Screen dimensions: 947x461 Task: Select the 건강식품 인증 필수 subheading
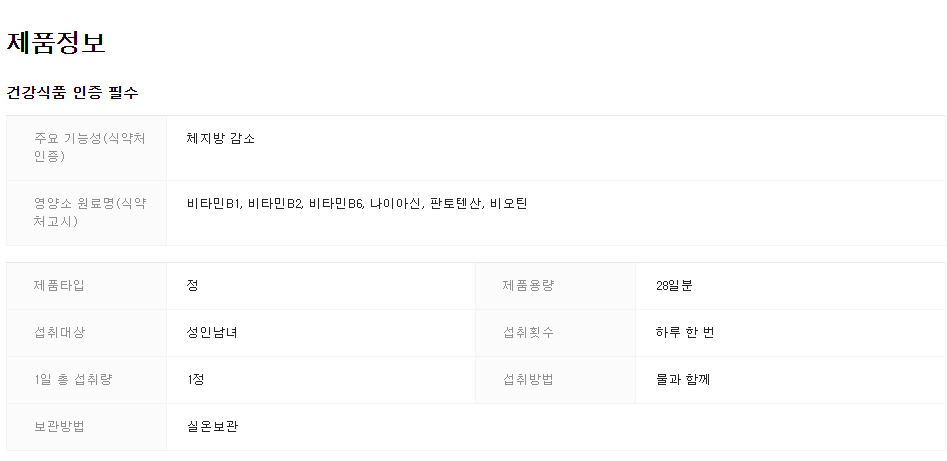(72, 92)
